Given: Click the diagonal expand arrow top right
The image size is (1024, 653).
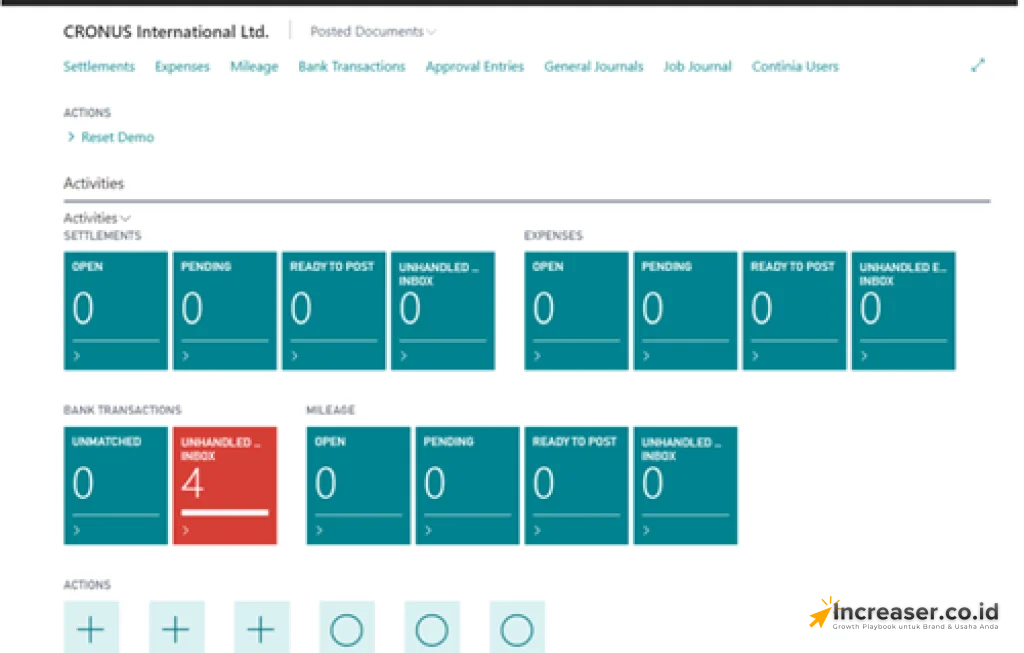Looking at the screenshot, I should point(977,65).
